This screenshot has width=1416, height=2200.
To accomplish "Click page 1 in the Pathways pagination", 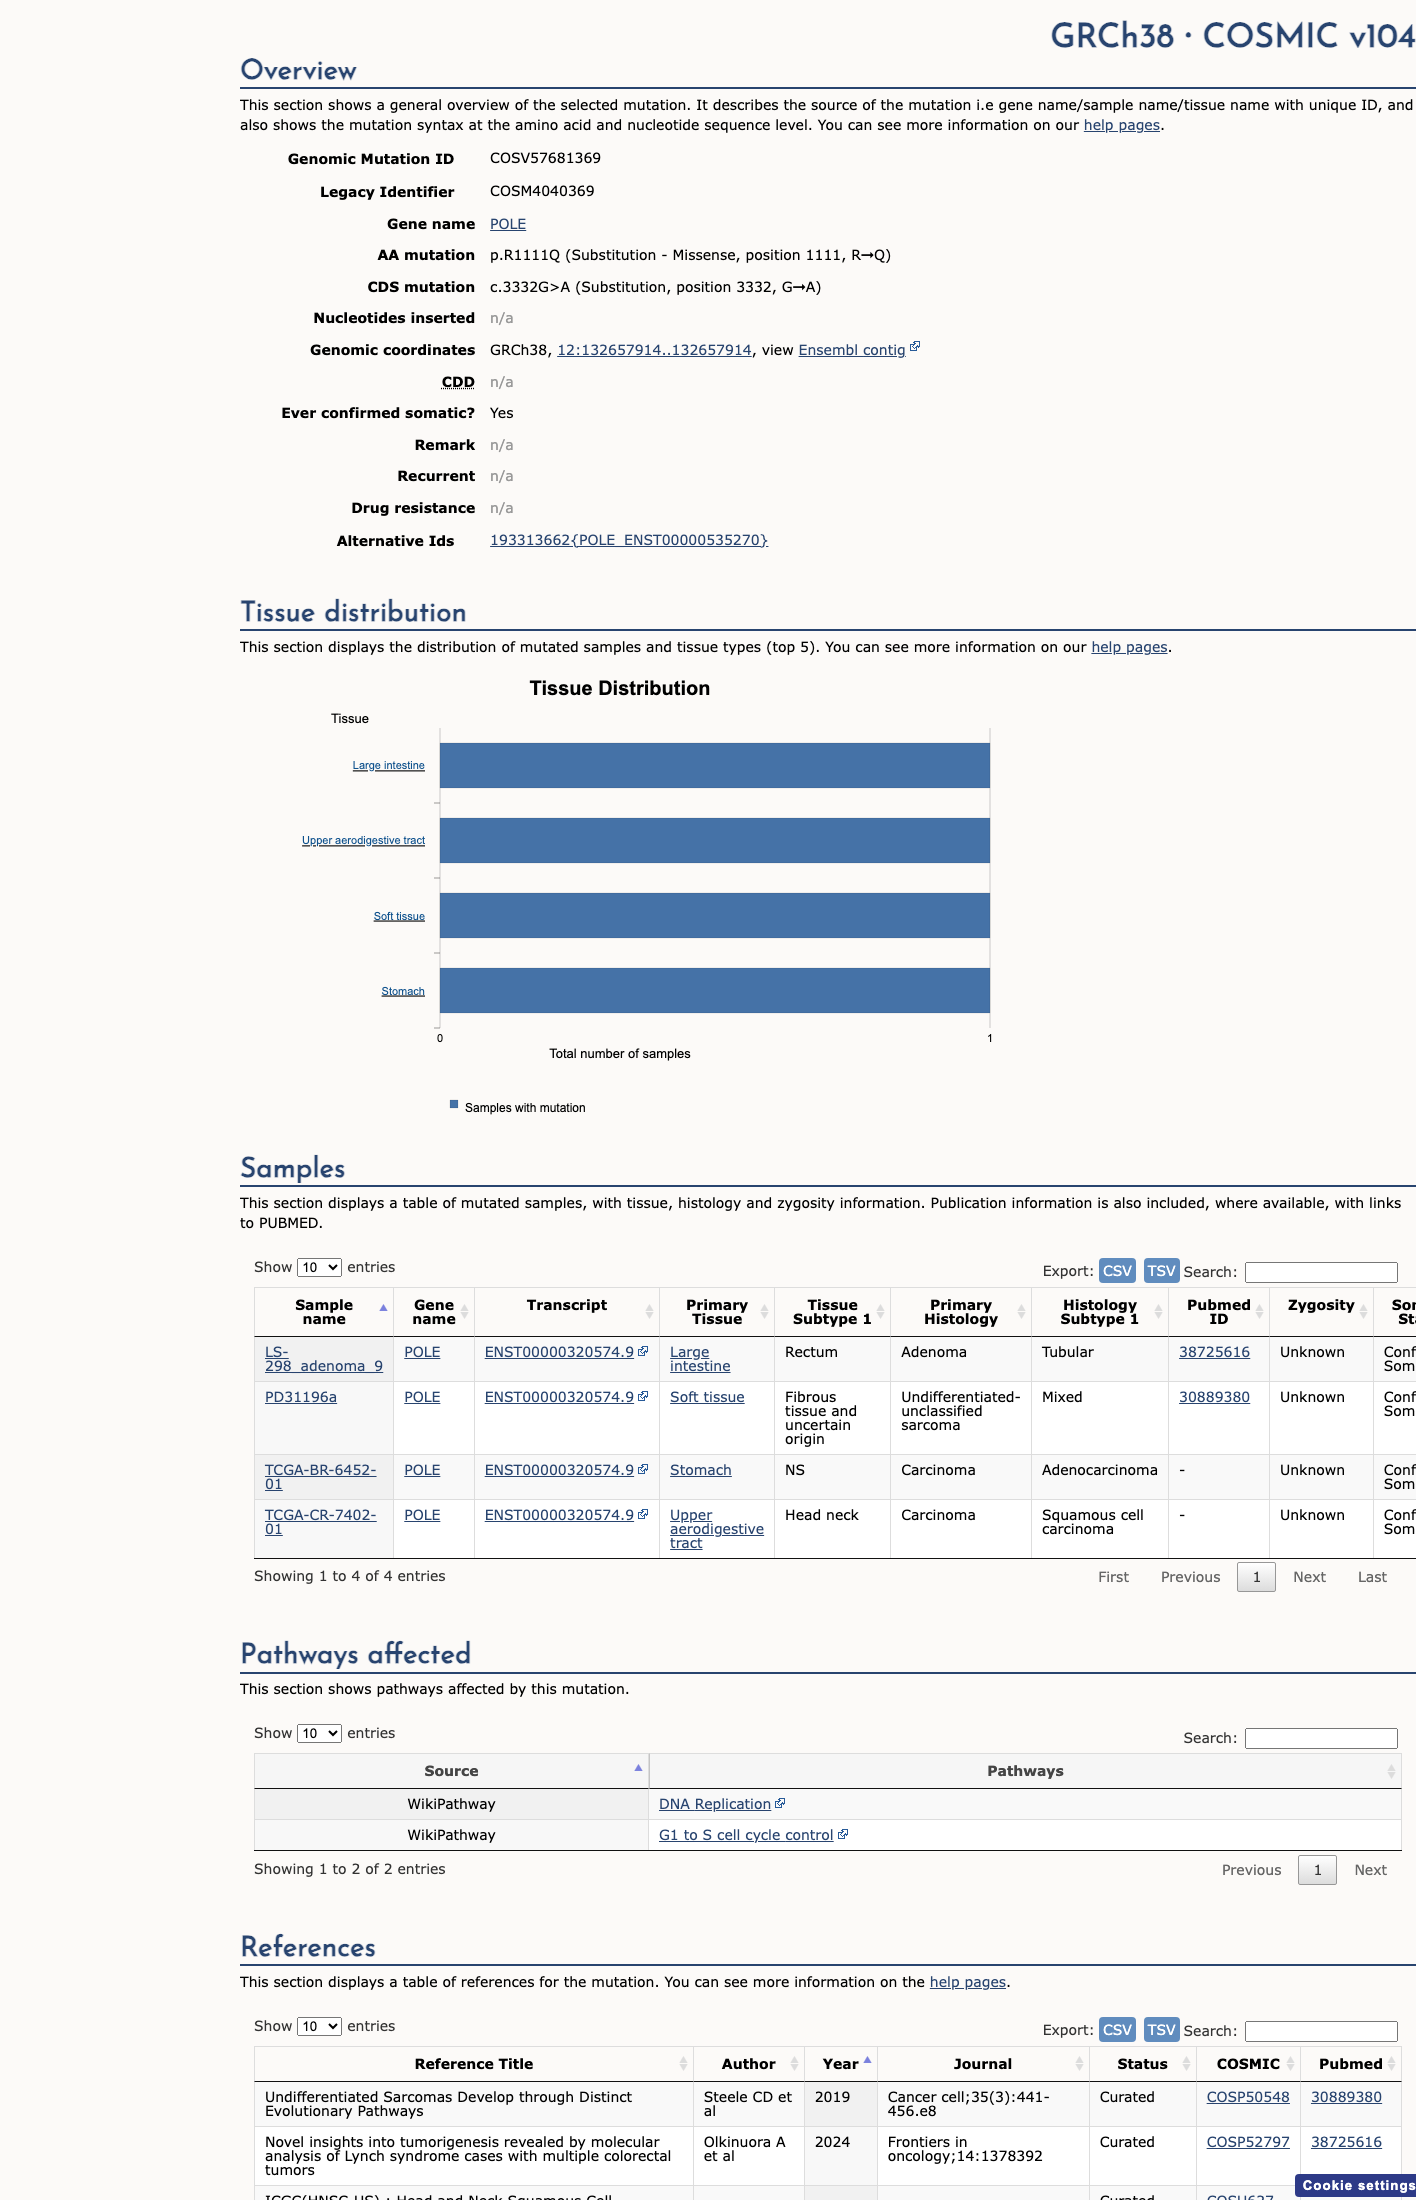I will click(x=1317, y=1870).
